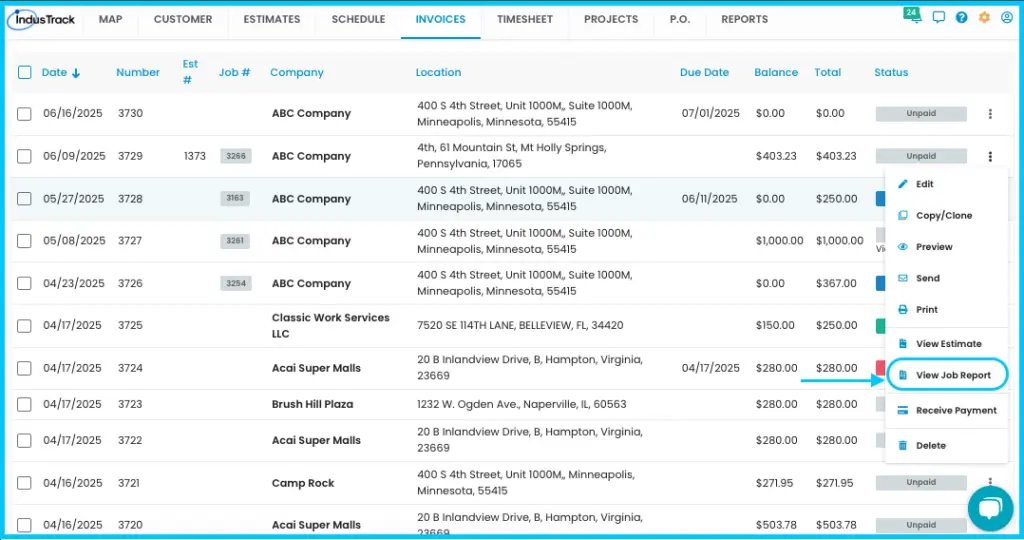Open the orange settings gear icon
Screen dimensions: 1024x540
point(984,18)
